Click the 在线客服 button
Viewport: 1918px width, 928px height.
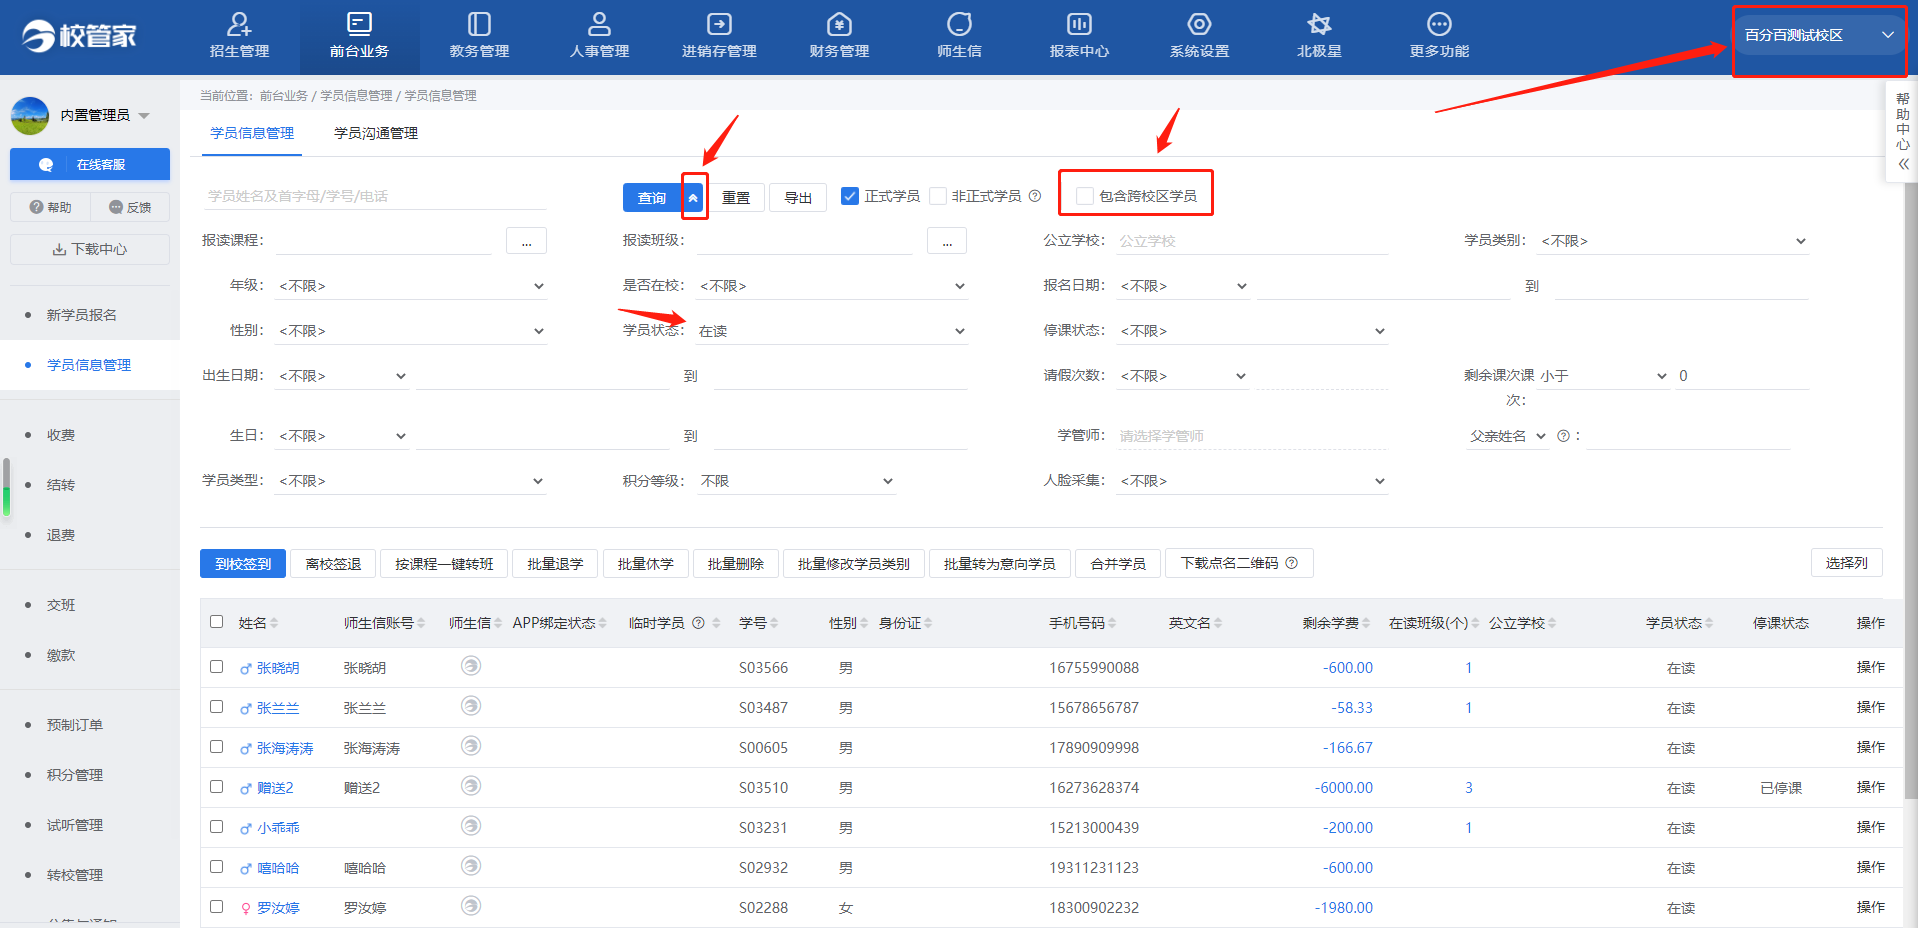[90, 164]
